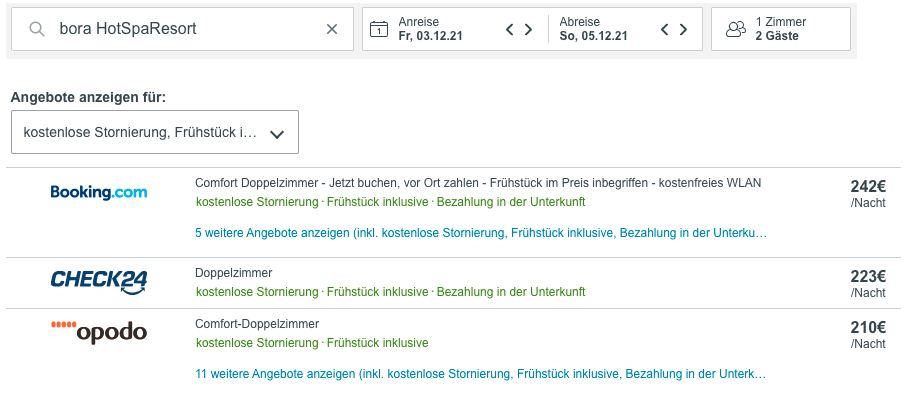This screenshot has width=907, height=402.
Task: Click the Booking.com logo
Action: [x=99, y=192]
